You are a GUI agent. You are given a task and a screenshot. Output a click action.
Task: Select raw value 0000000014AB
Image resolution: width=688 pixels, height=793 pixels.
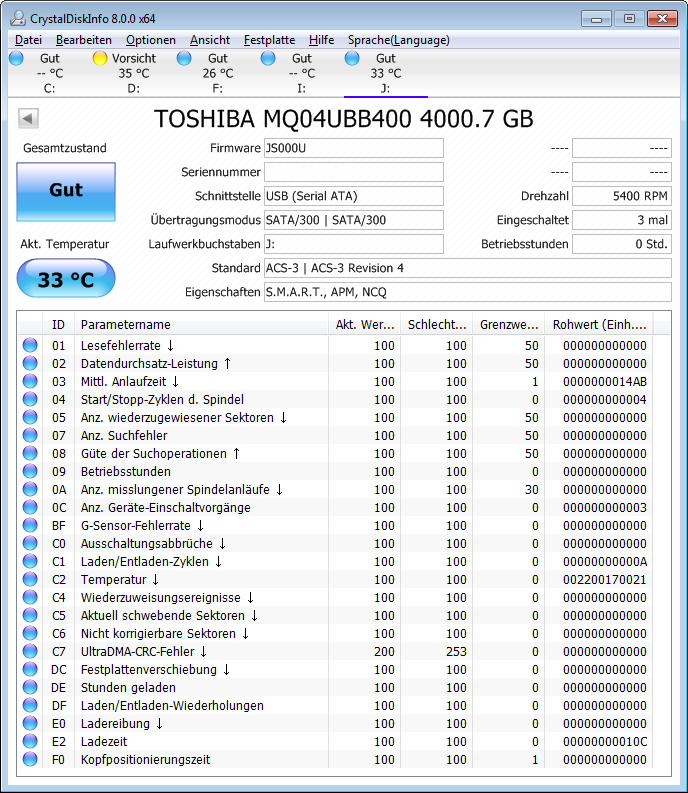pyautogui.click(x=605, y=381)
